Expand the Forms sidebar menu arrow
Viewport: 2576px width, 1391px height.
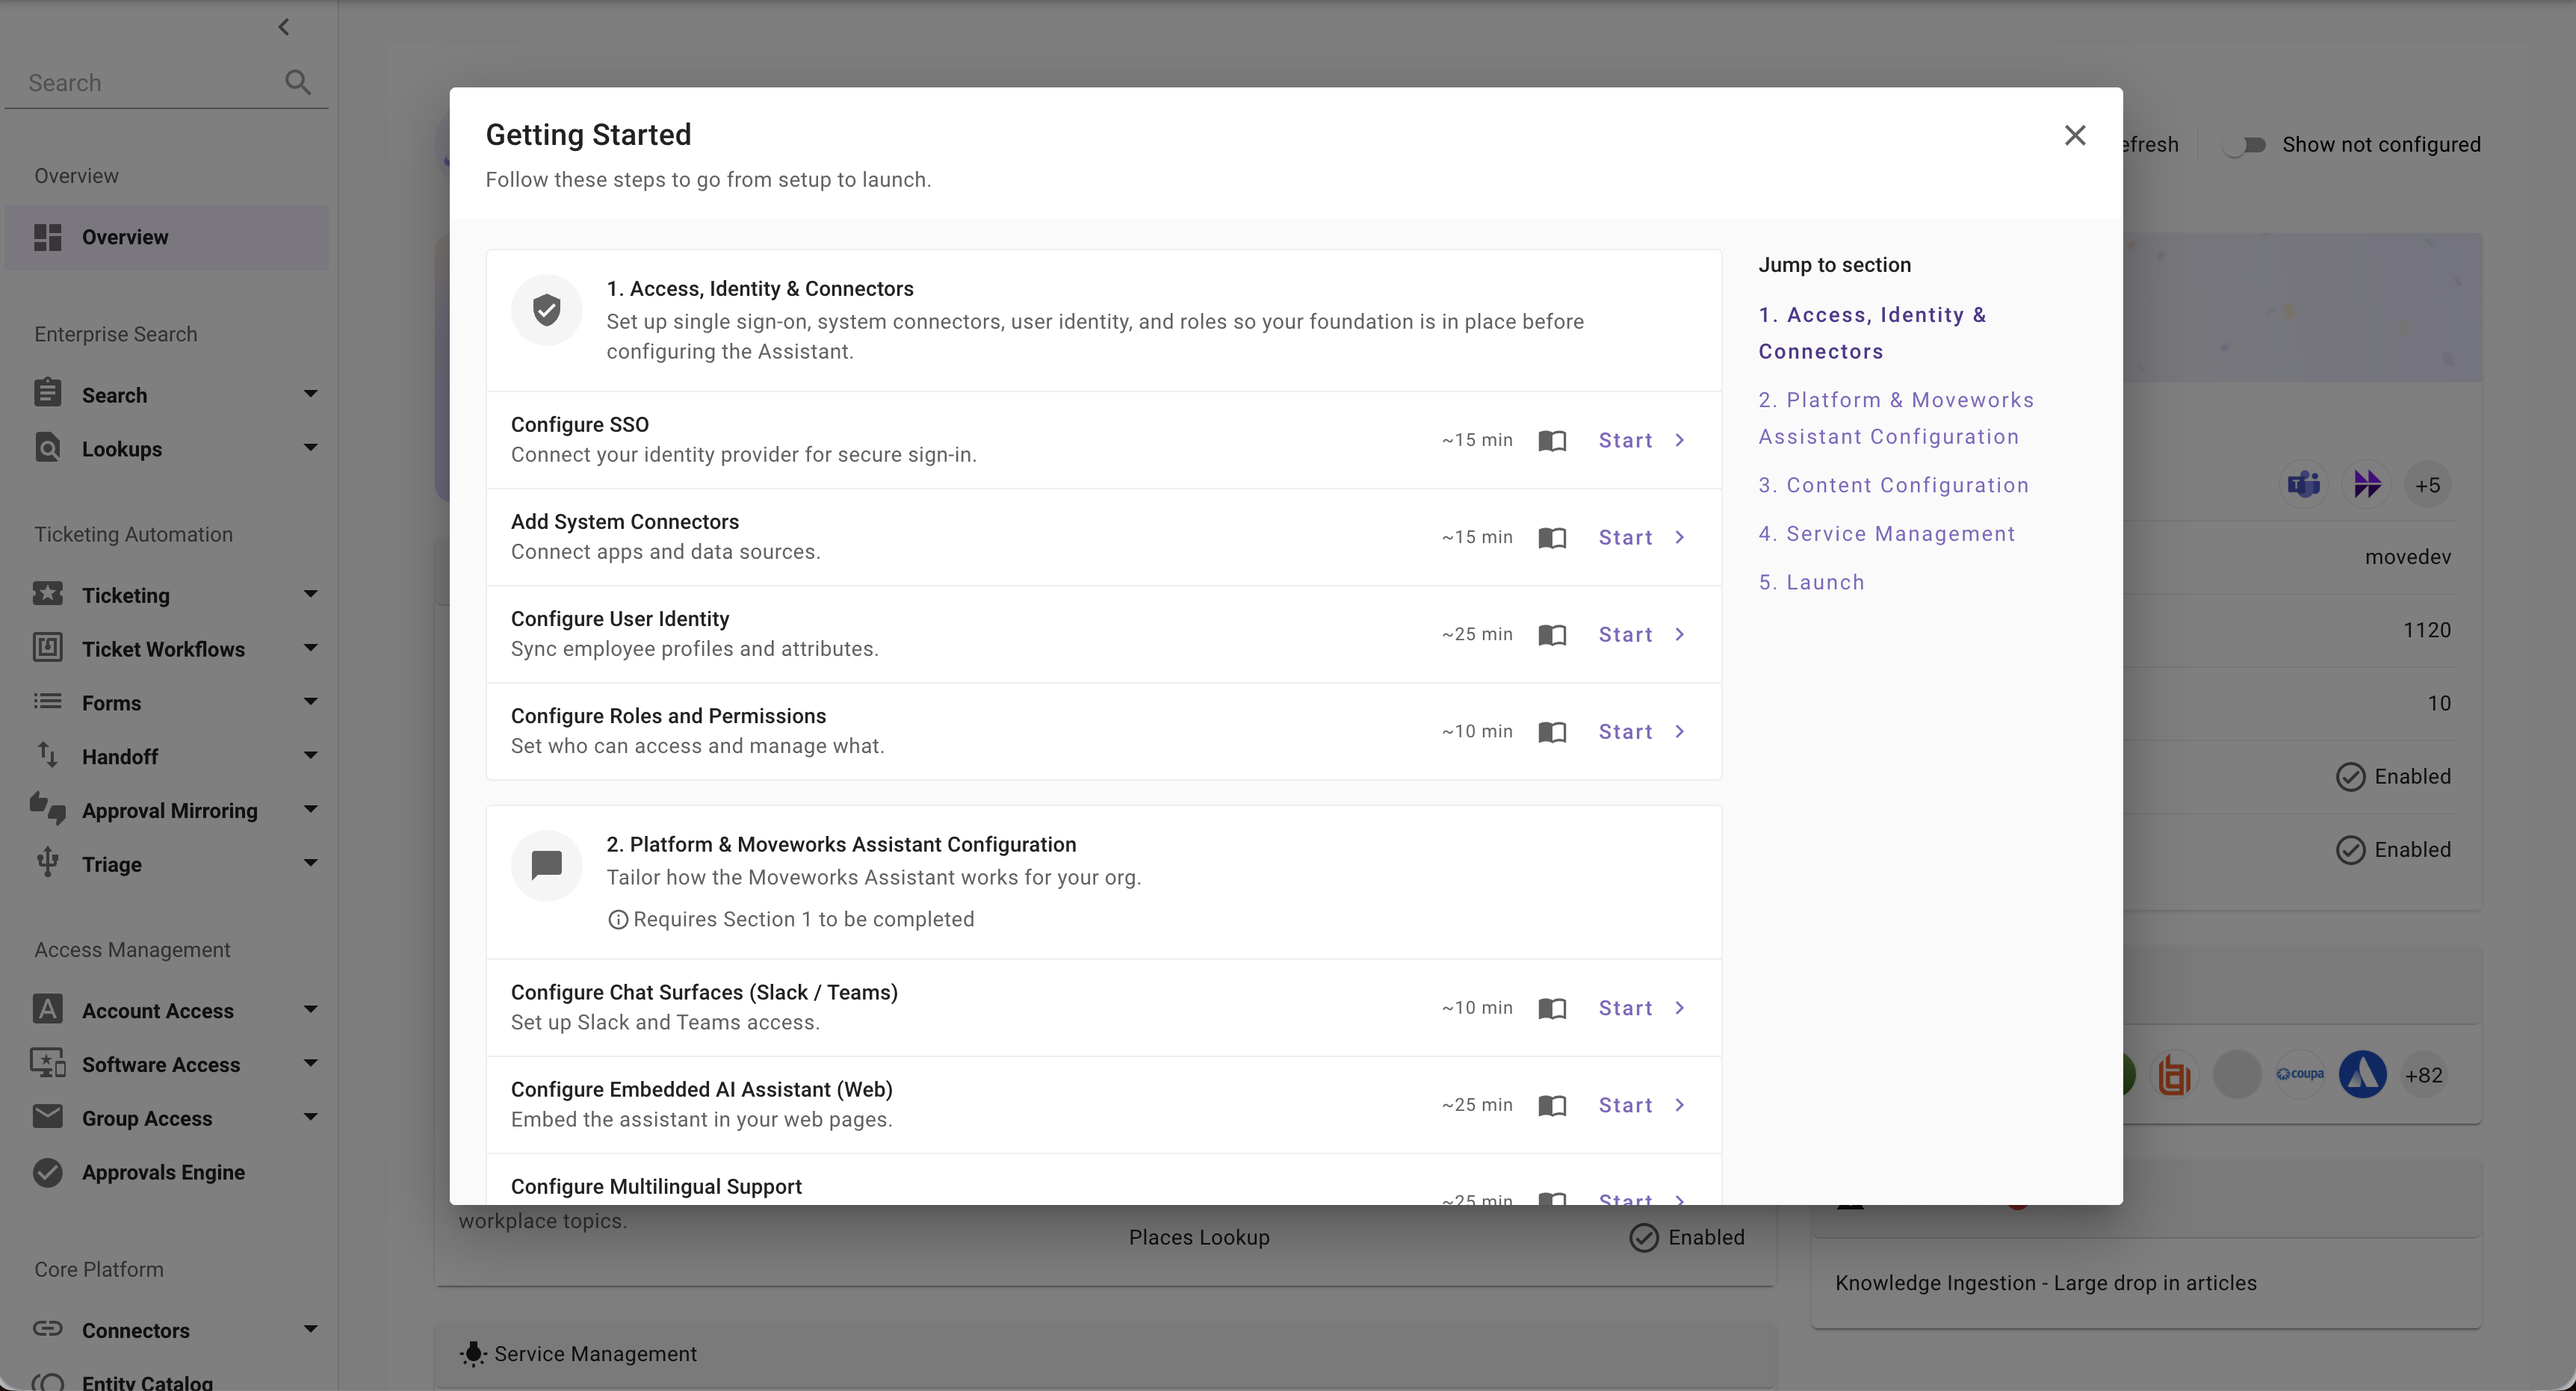(311, 702)
